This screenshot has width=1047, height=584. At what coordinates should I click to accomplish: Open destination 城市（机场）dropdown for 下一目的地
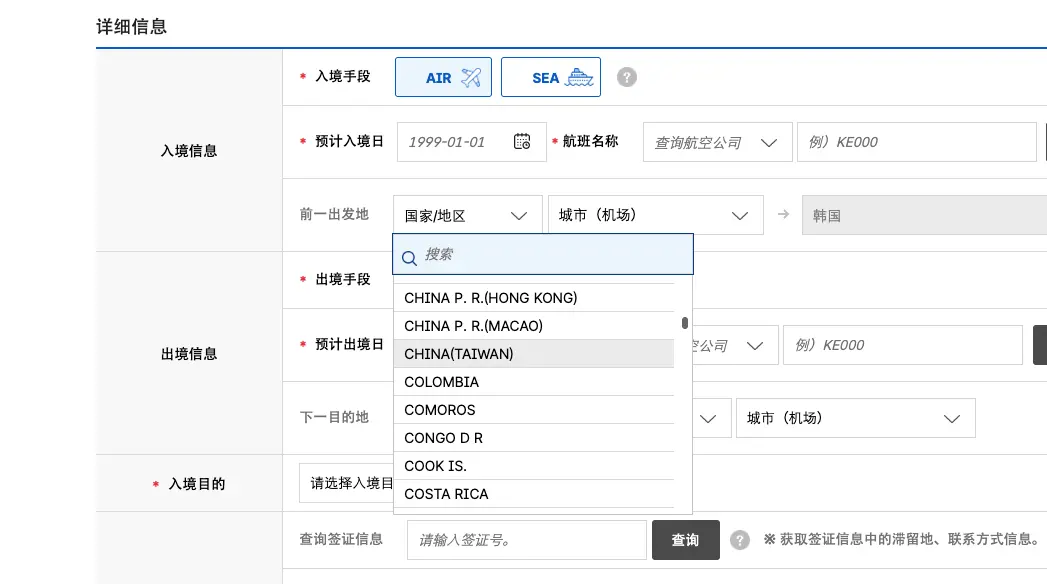[x=856, y=417]
